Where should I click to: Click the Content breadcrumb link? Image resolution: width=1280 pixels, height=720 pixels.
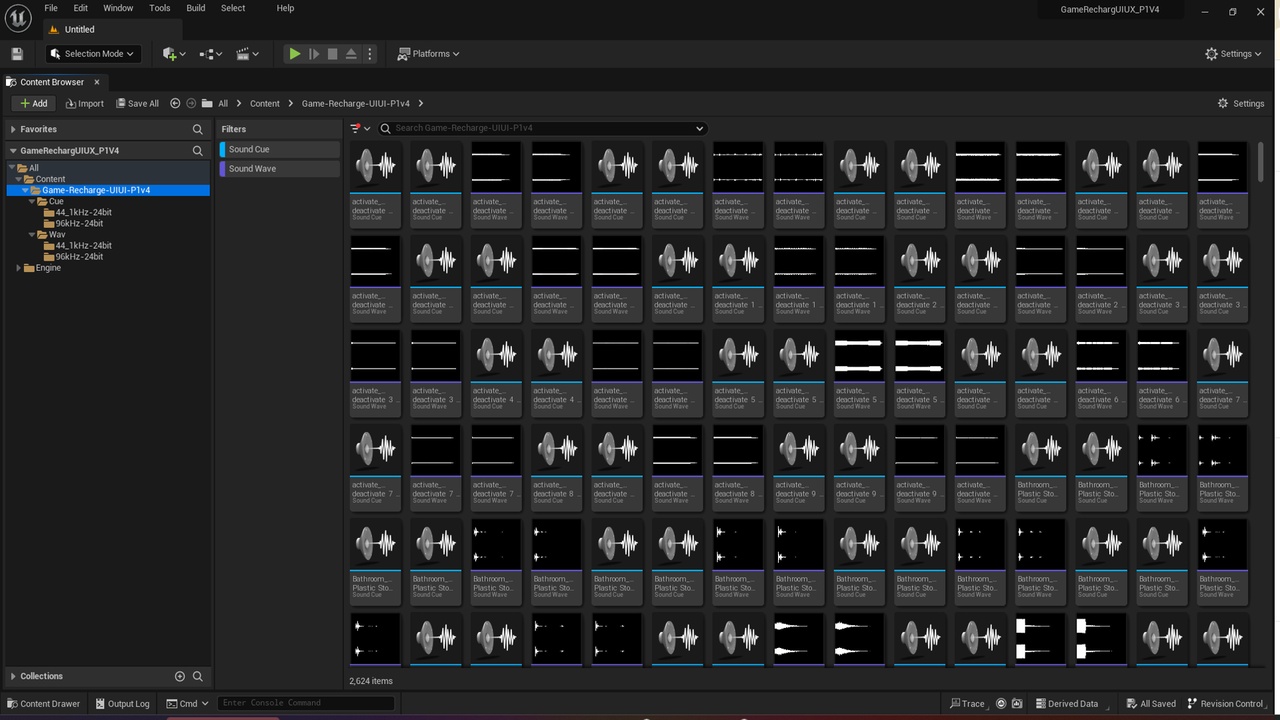pos(265,103)
